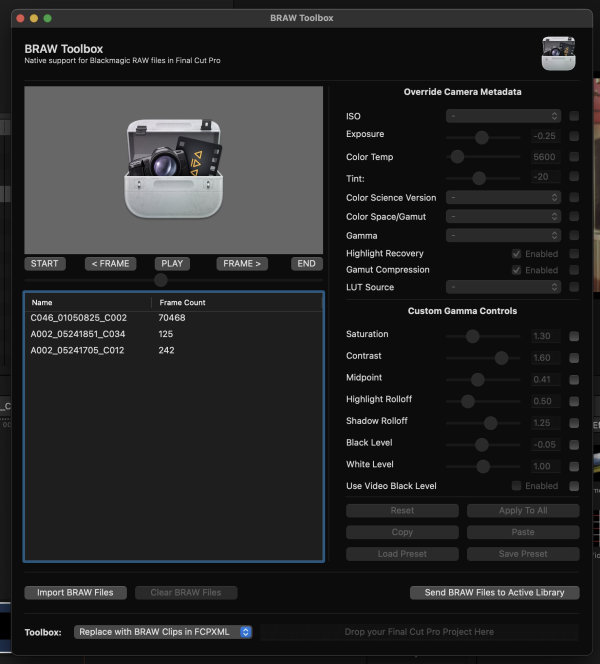Enable the Color Science Version override checkbox
Image resolution: width=600 pixels, height=664 pixels.
pos(574,197)
